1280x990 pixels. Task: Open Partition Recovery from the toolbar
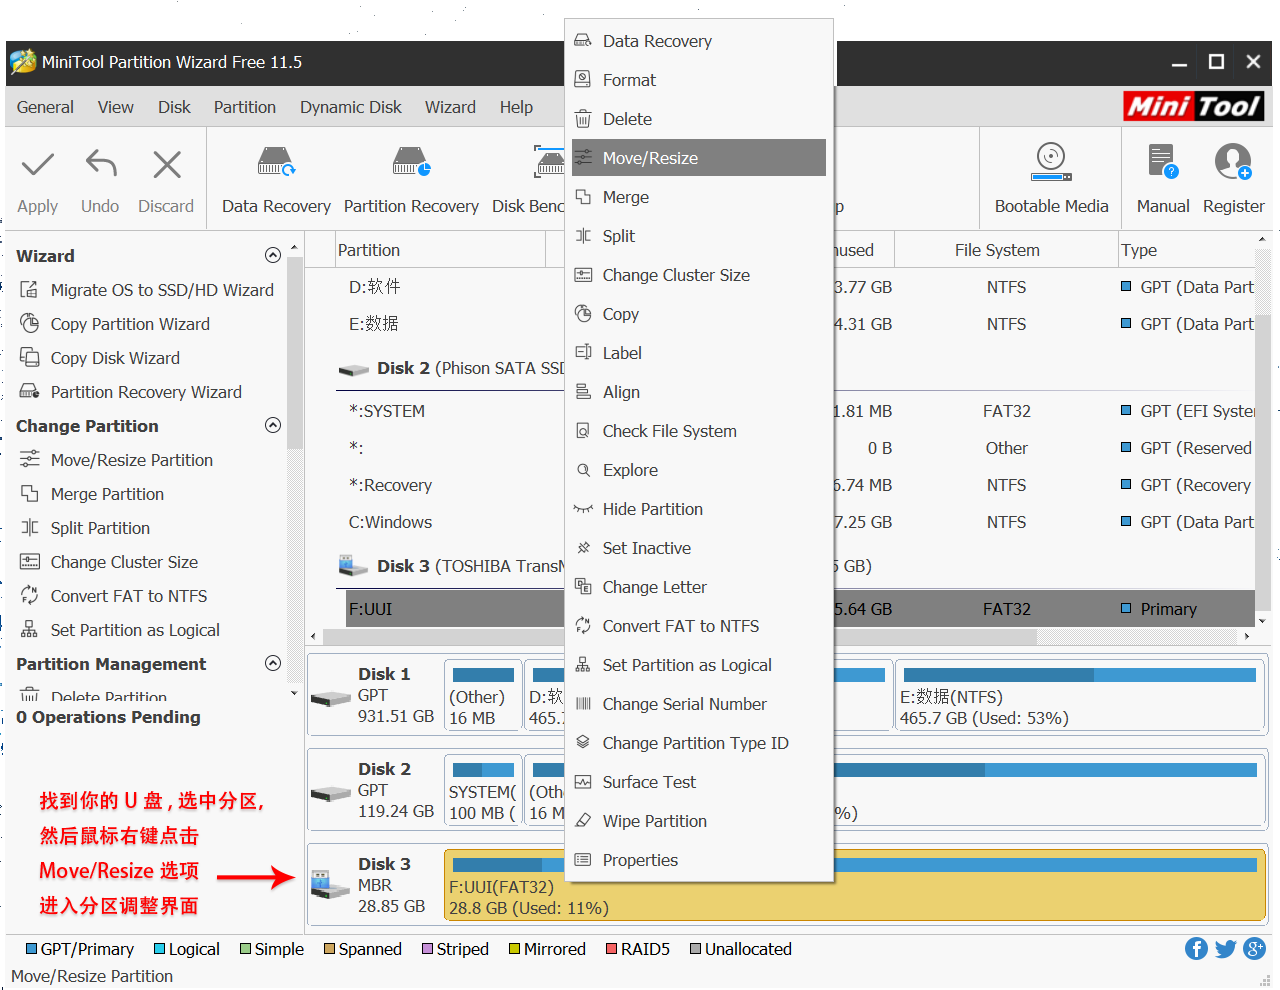[x=411, y=163]
